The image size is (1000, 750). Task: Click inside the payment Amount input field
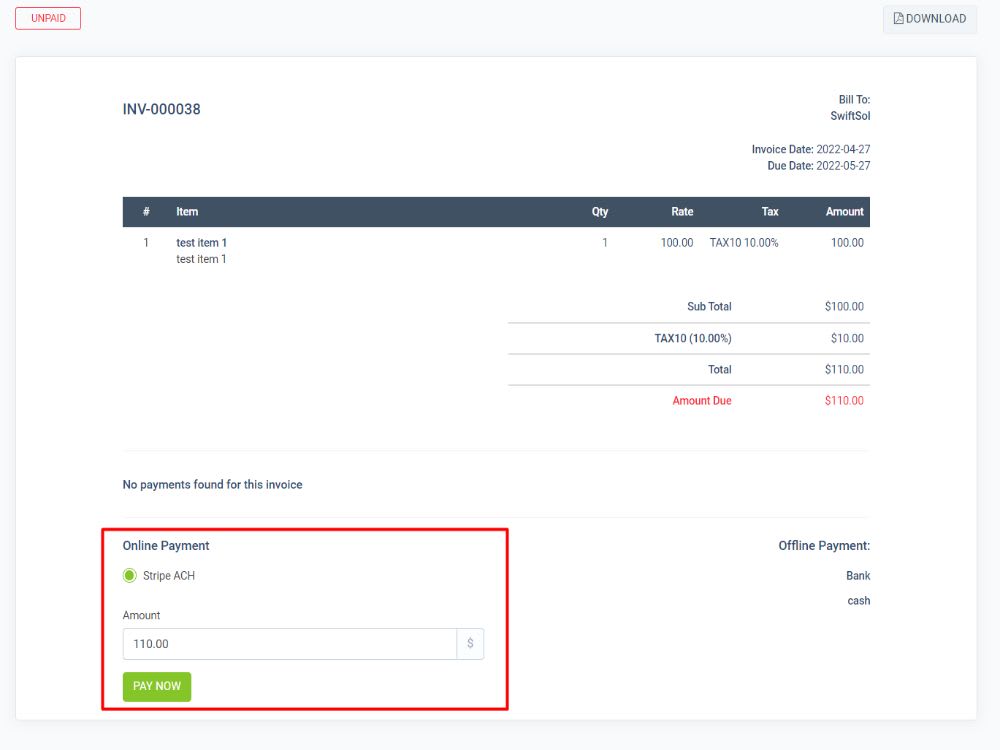click(290, 643)
